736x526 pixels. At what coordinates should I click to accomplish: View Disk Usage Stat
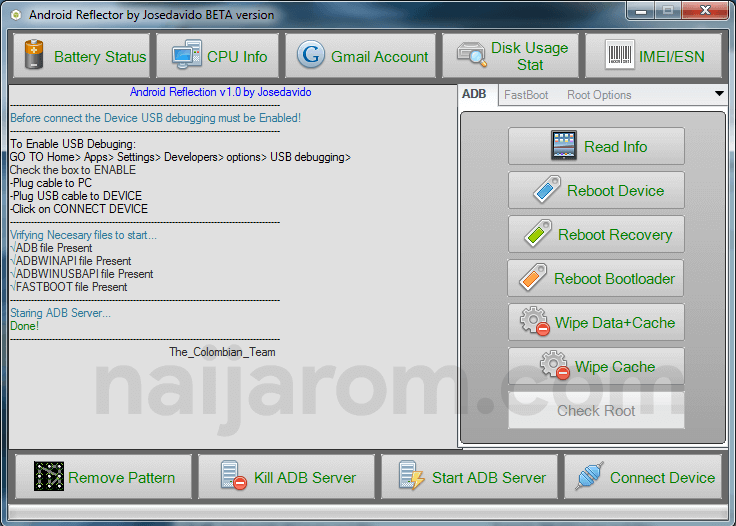tap(510, 55)
